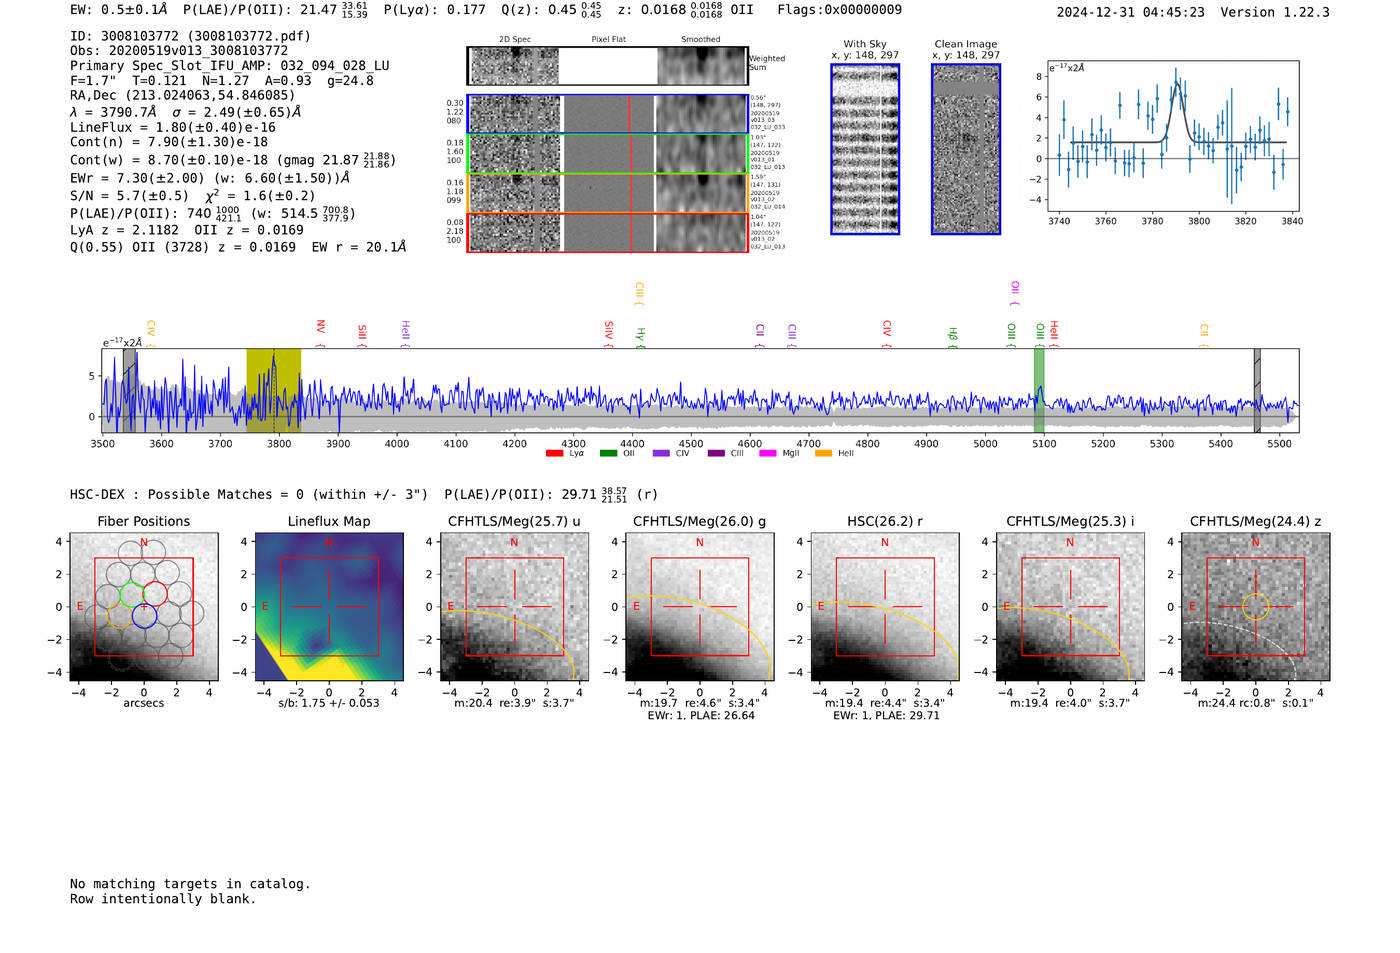The height and width of the screenshot is (953, 1400).
Task: Open the HSC(26.2) r image
Action: click(x=885, y=607)
